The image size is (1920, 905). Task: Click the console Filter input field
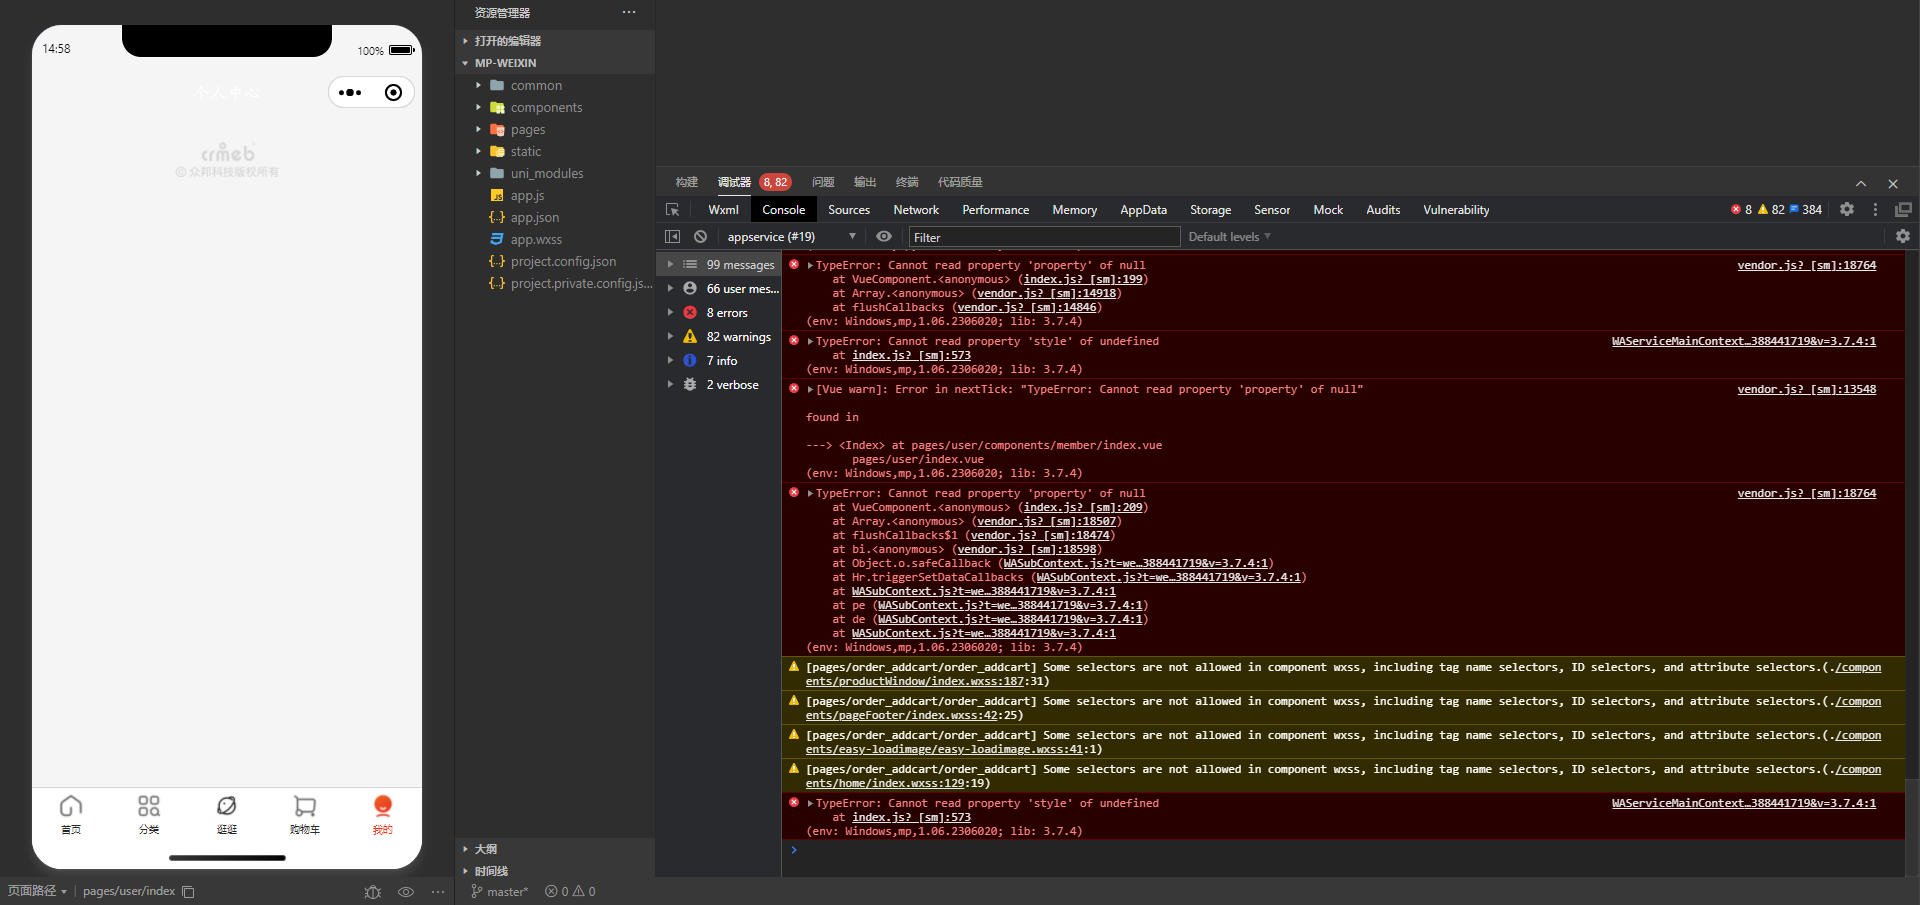1044,237
